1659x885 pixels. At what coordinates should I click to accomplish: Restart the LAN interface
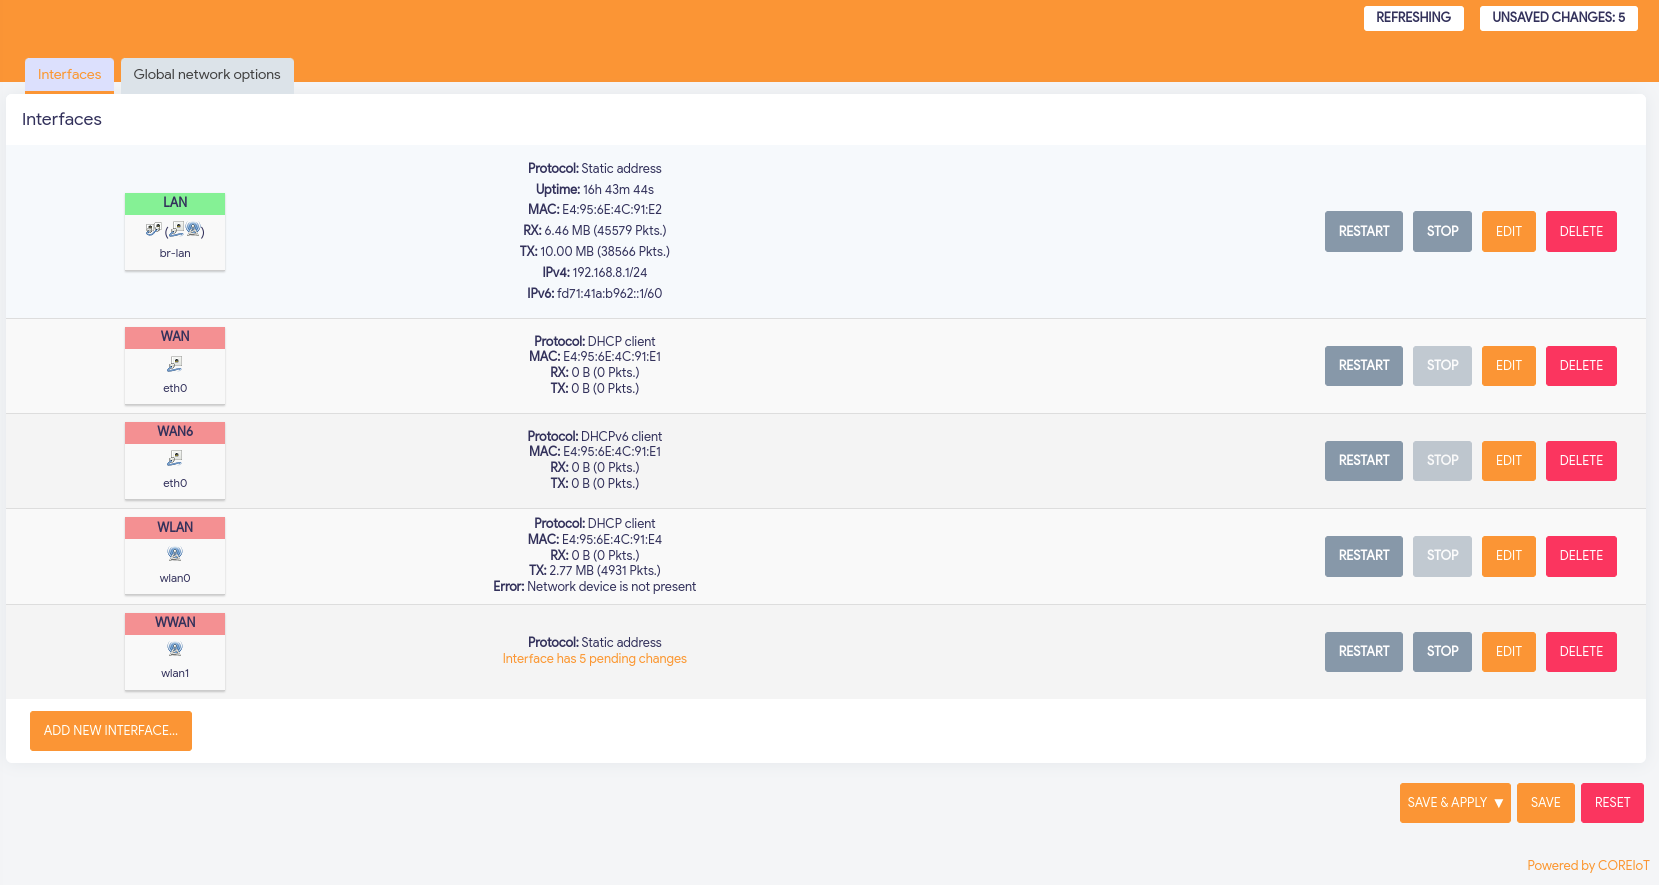point(1363,232)
